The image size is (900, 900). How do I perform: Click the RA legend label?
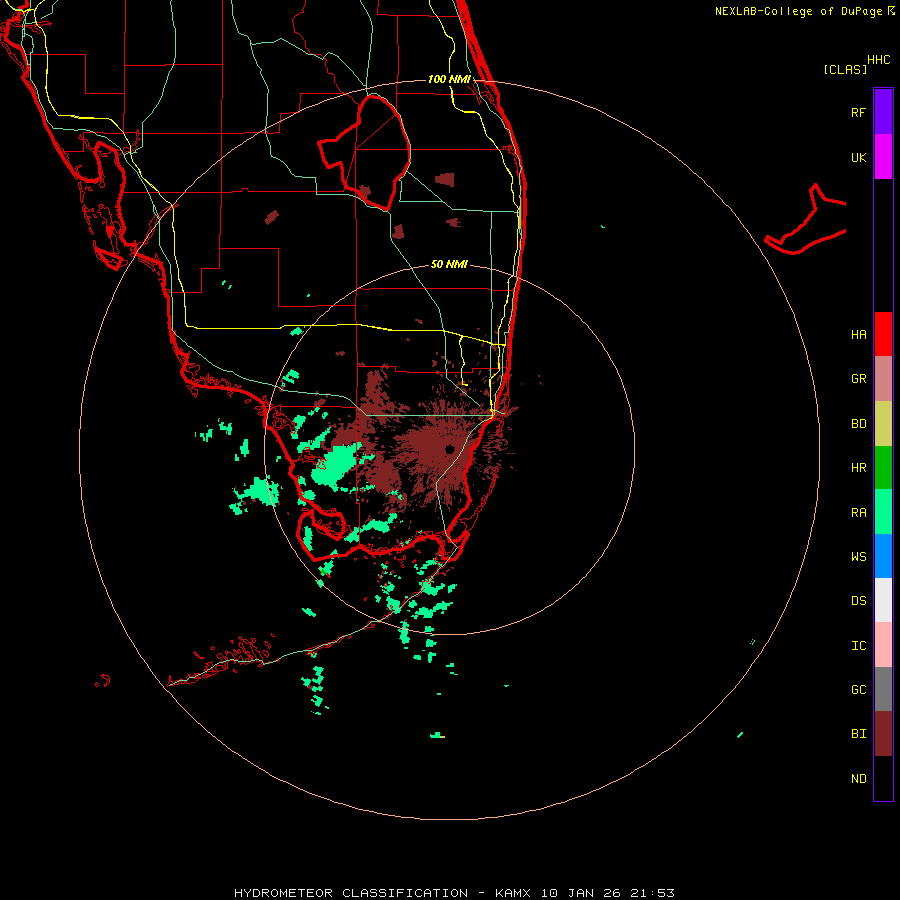pyautogui.click(x=858, y=513)
